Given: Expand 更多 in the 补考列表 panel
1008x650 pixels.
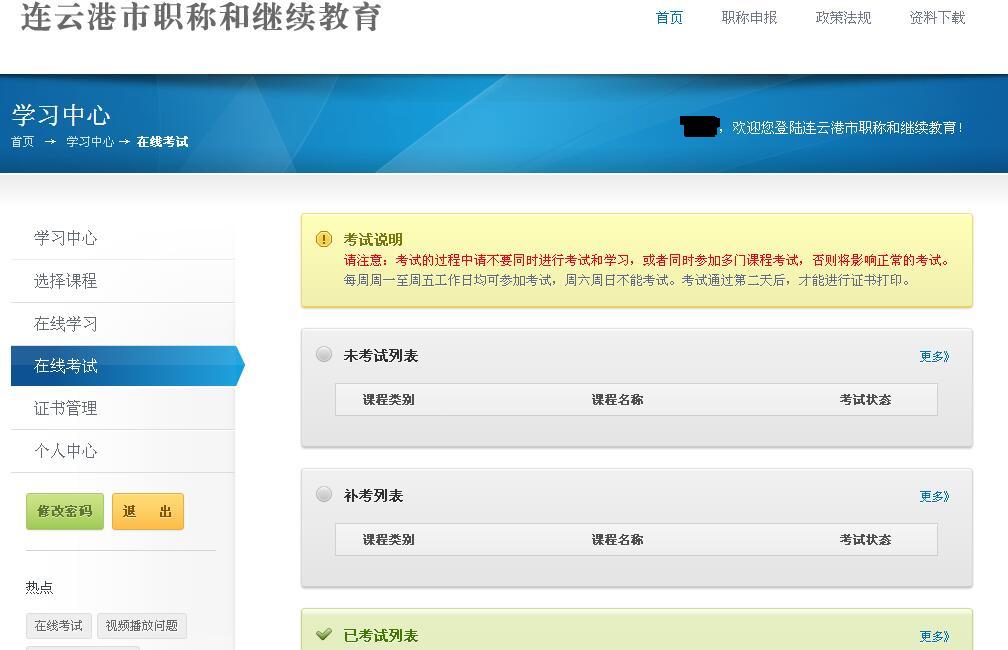Looking at the screenshot, I should pyautogui.click(x=934, y=496).
